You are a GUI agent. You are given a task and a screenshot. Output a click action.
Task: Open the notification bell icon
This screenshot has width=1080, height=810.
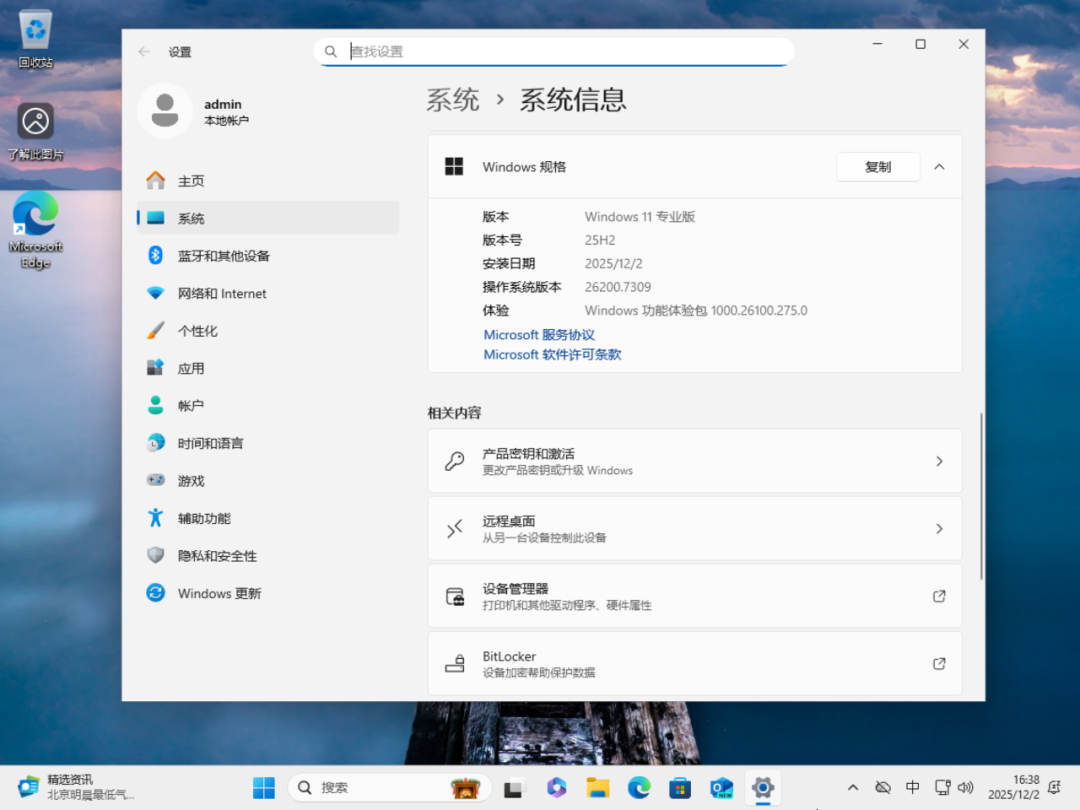point(1055,787)
